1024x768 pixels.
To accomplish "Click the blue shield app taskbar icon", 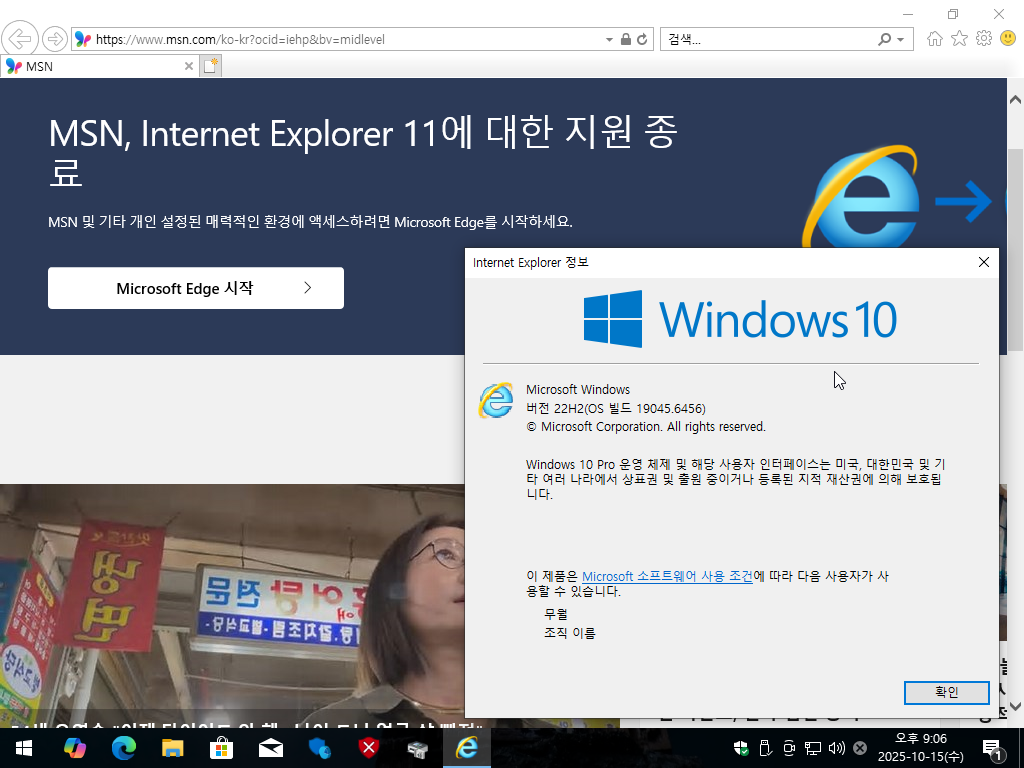I will pyautogui.click(x=319, y=748).
